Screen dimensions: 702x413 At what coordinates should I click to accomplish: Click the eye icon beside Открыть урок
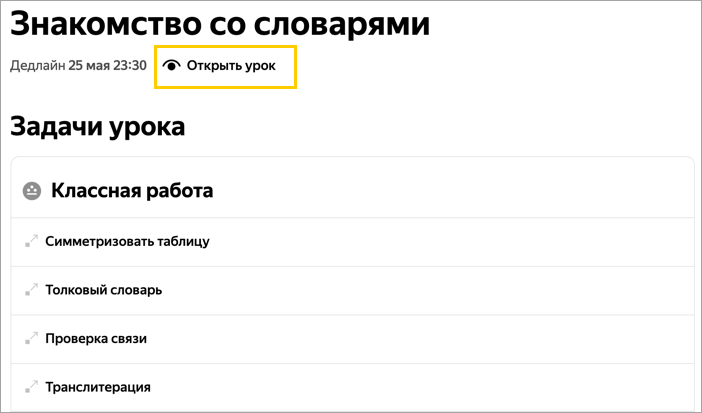[x=171, y=65]
